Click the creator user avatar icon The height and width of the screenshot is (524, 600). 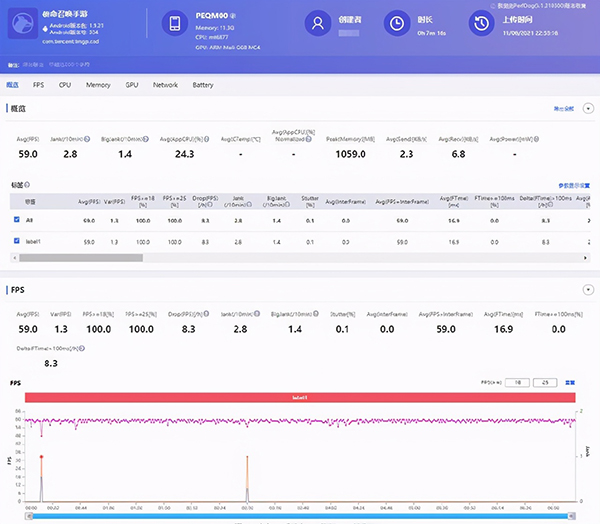coord(318,24)
